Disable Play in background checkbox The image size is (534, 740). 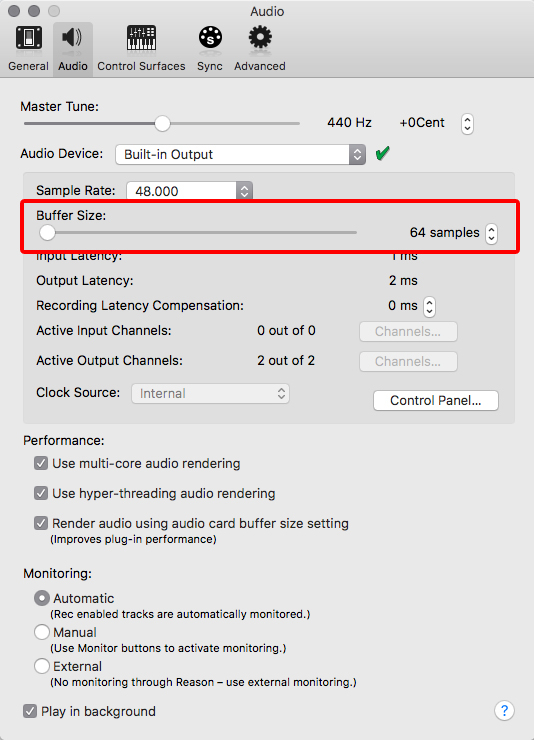click(30, 711)
